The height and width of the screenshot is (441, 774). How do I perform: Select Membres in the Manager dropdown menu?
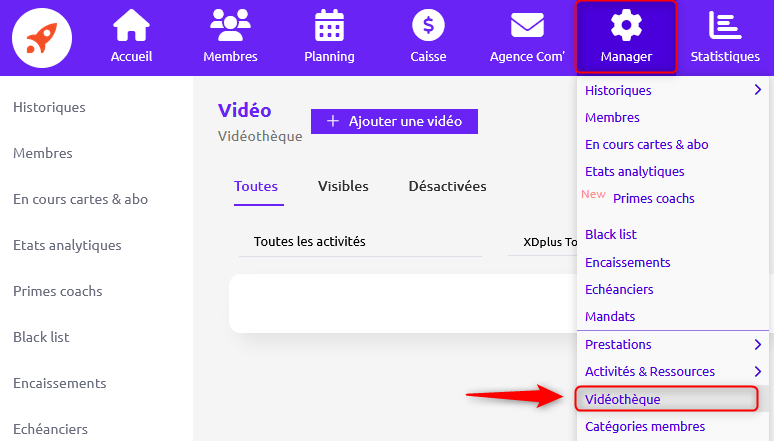point(612,118)
